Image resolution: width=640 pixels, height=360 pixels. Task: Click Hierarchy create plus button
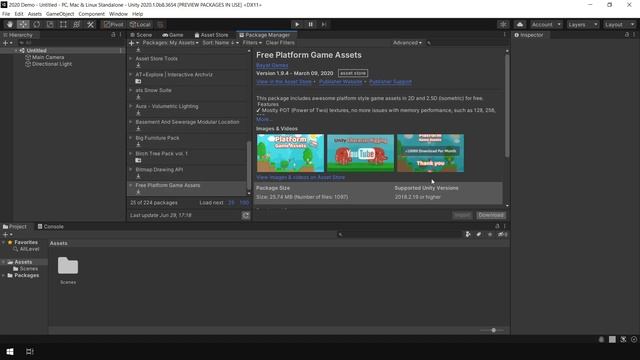[7, 43]
